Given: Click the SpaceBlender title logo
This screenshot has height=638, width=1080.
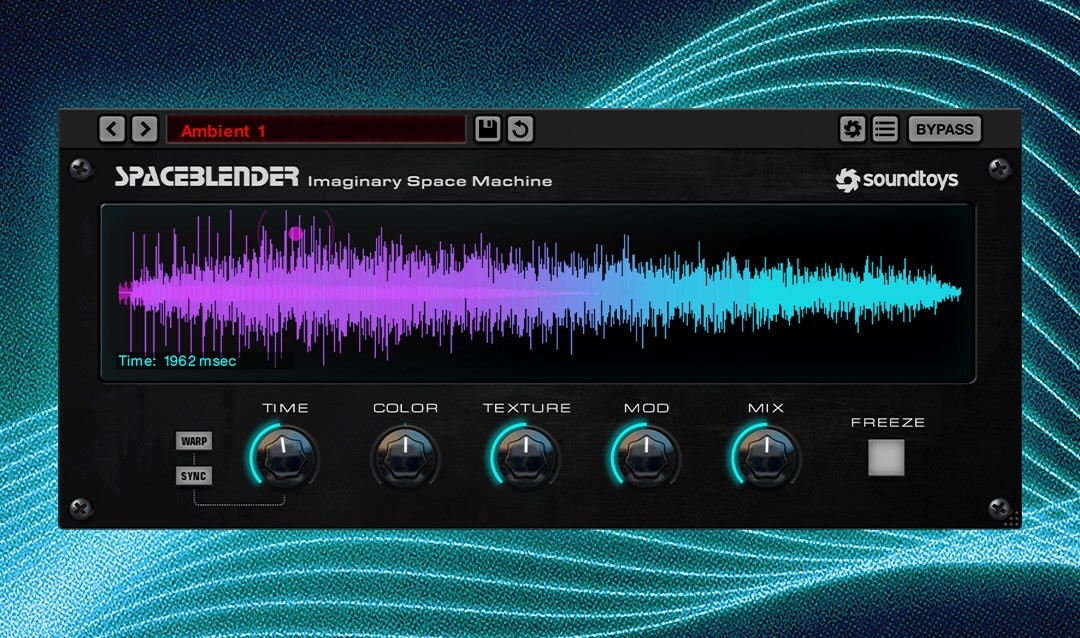Looking at the screenshot, I should click(207, 178).
